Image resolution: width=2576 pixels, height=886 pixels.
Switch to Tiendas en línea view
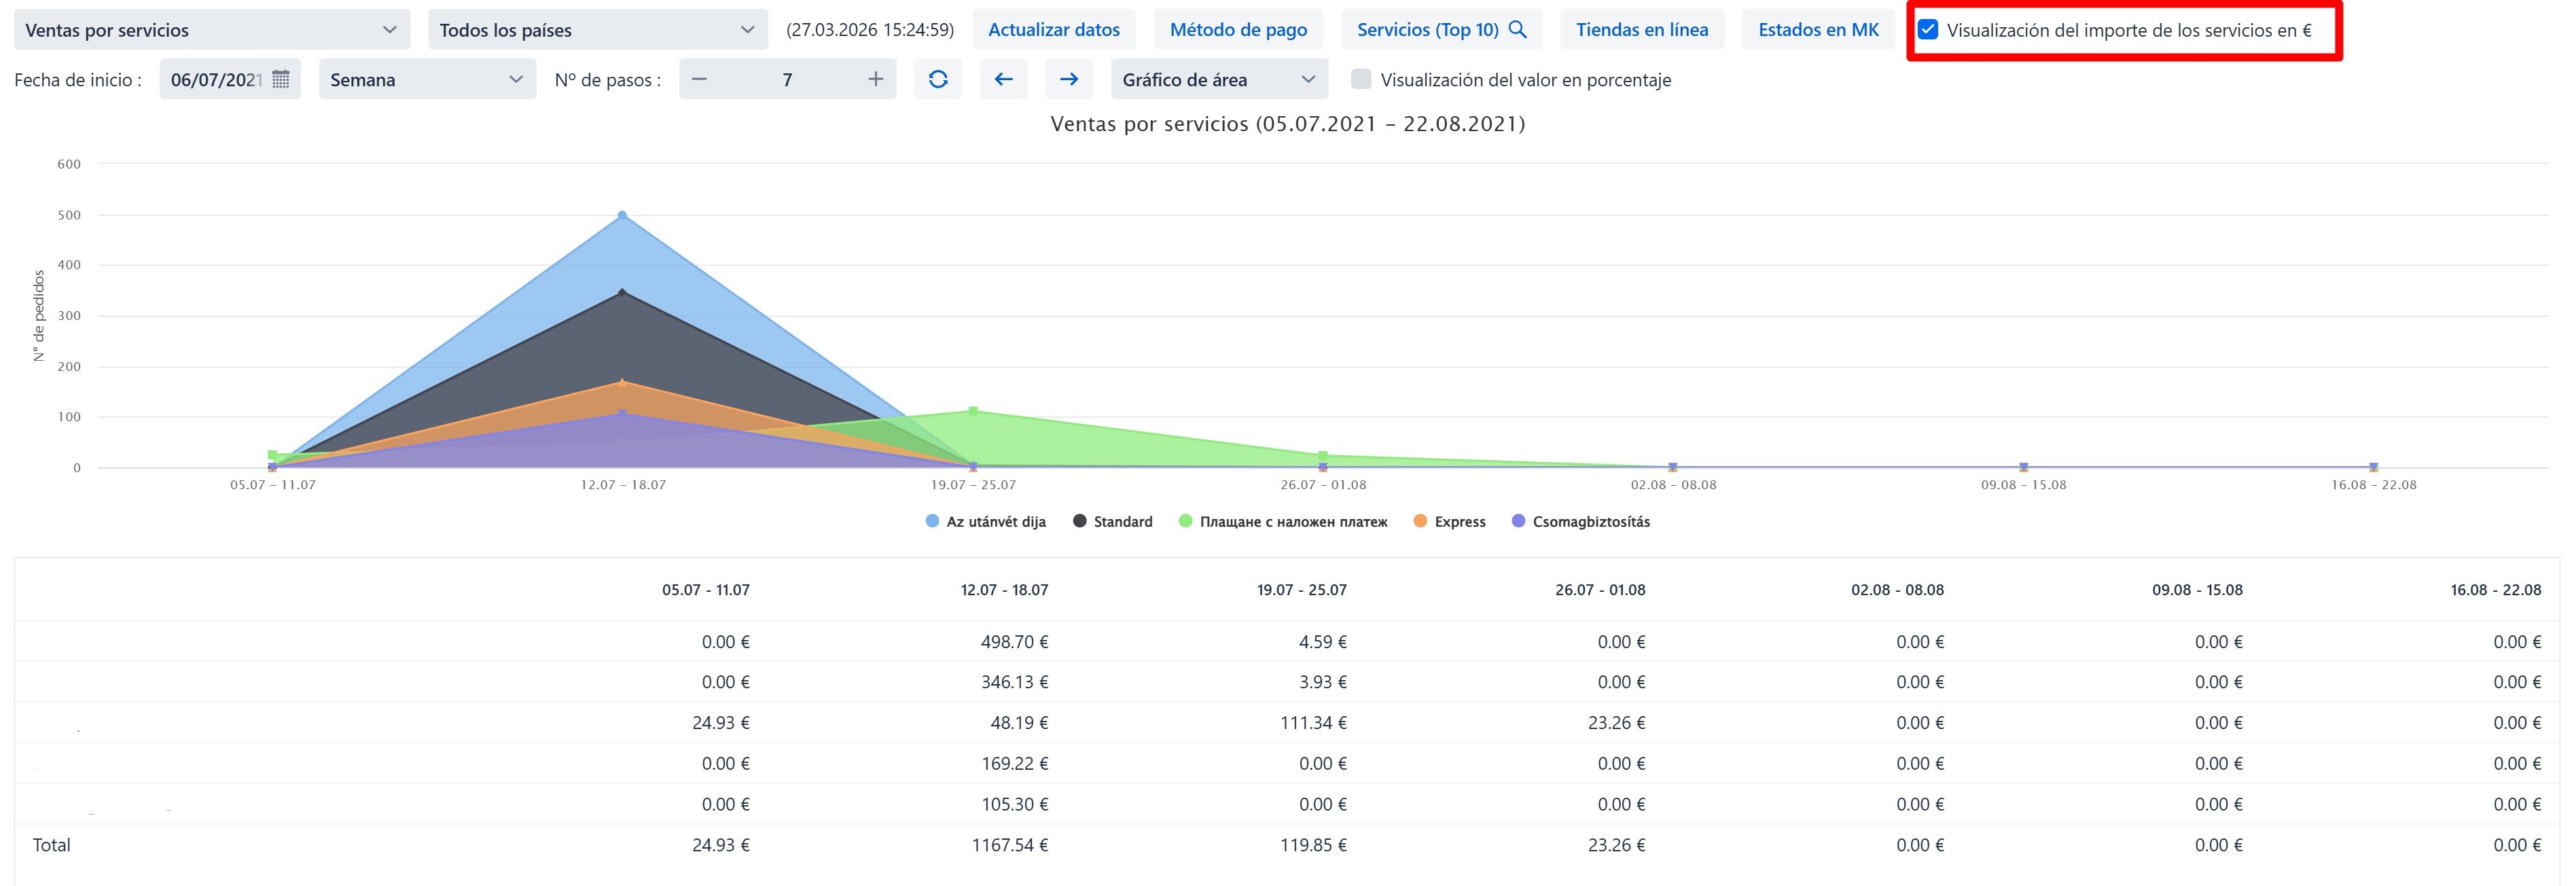pos(1641,30)
